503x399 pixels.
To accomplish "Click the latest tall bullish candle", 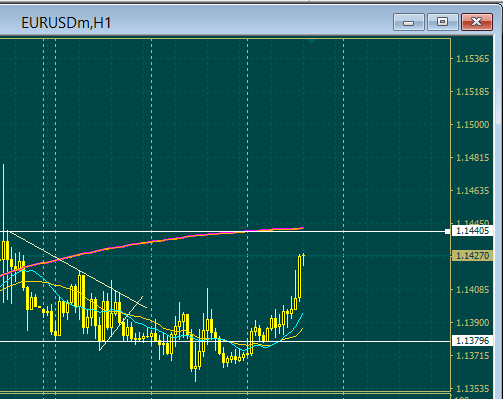I will point(299,277).
